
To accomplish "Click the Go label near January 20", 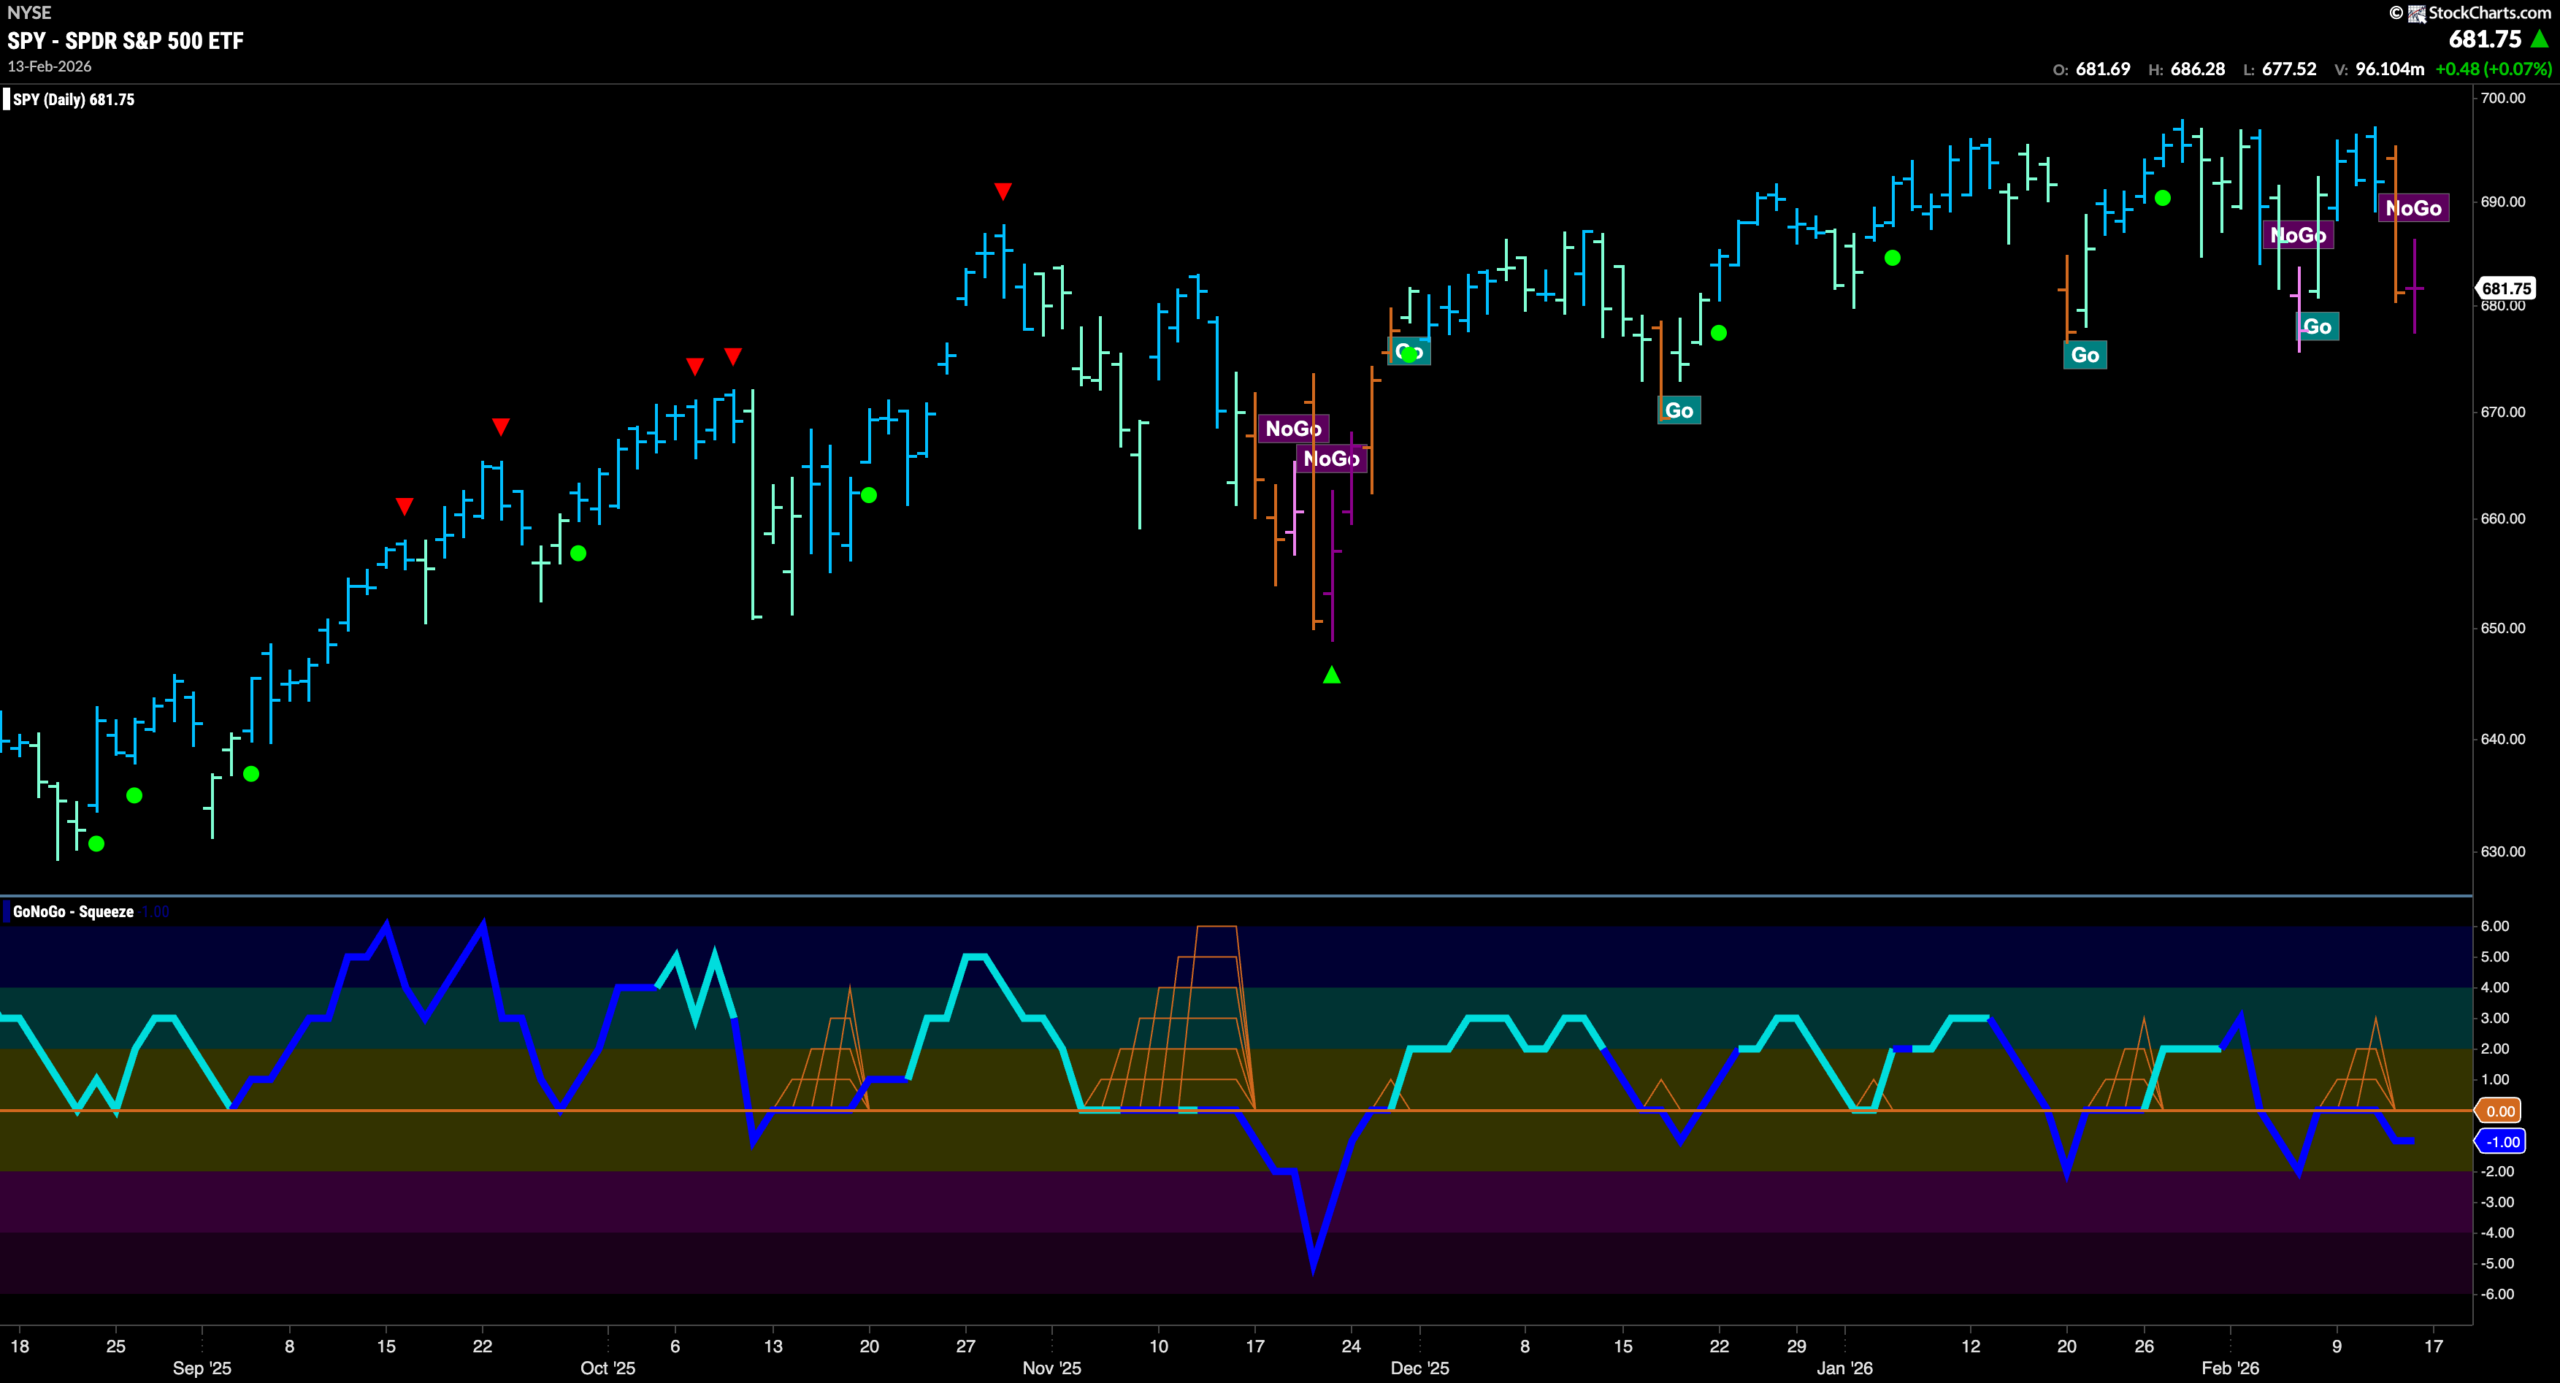I will 2085,355.
